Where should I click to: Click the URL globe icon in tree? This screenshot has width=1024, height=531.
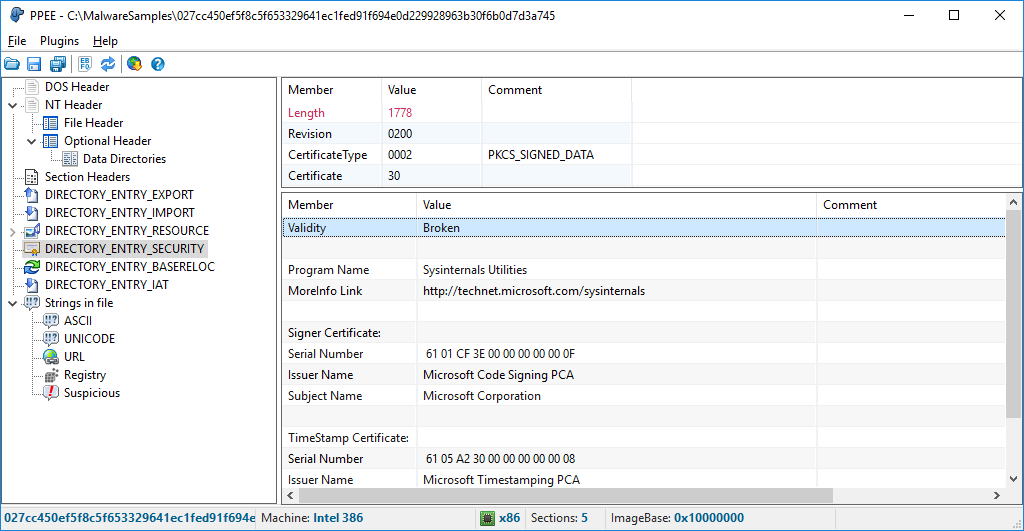coord(50,357)
